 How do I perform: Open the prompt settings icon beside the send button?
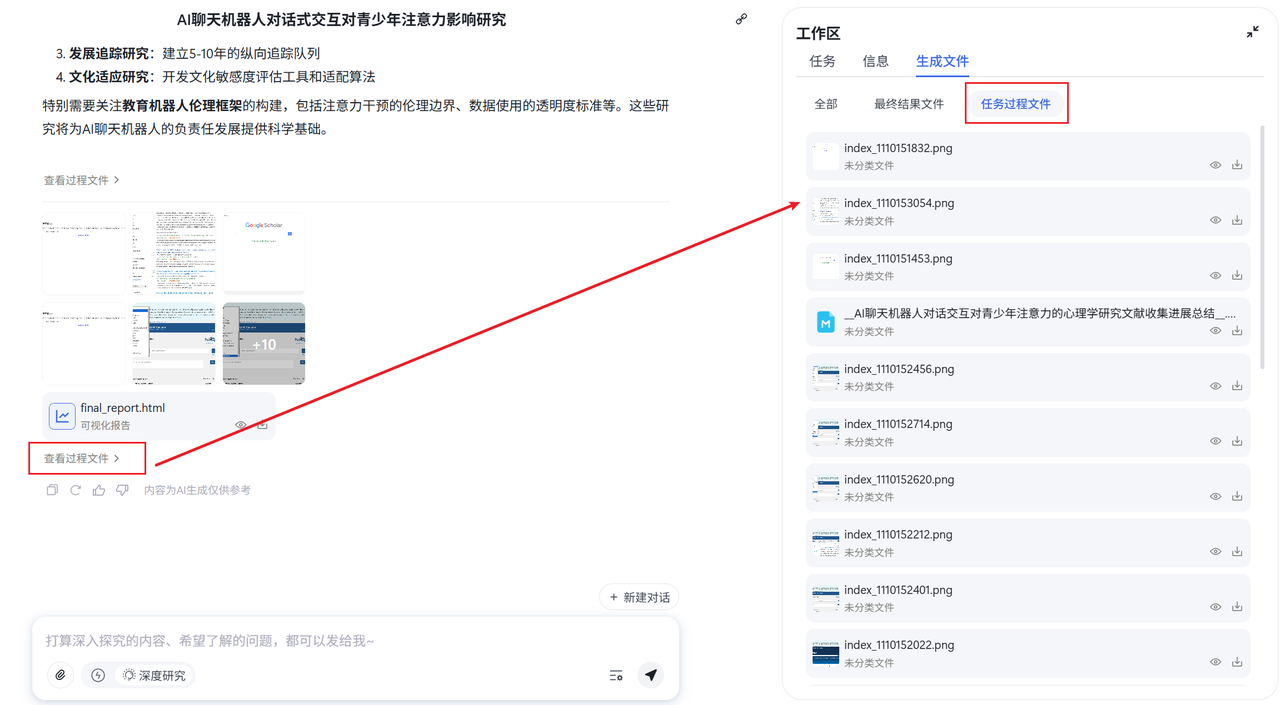(615, 675)
